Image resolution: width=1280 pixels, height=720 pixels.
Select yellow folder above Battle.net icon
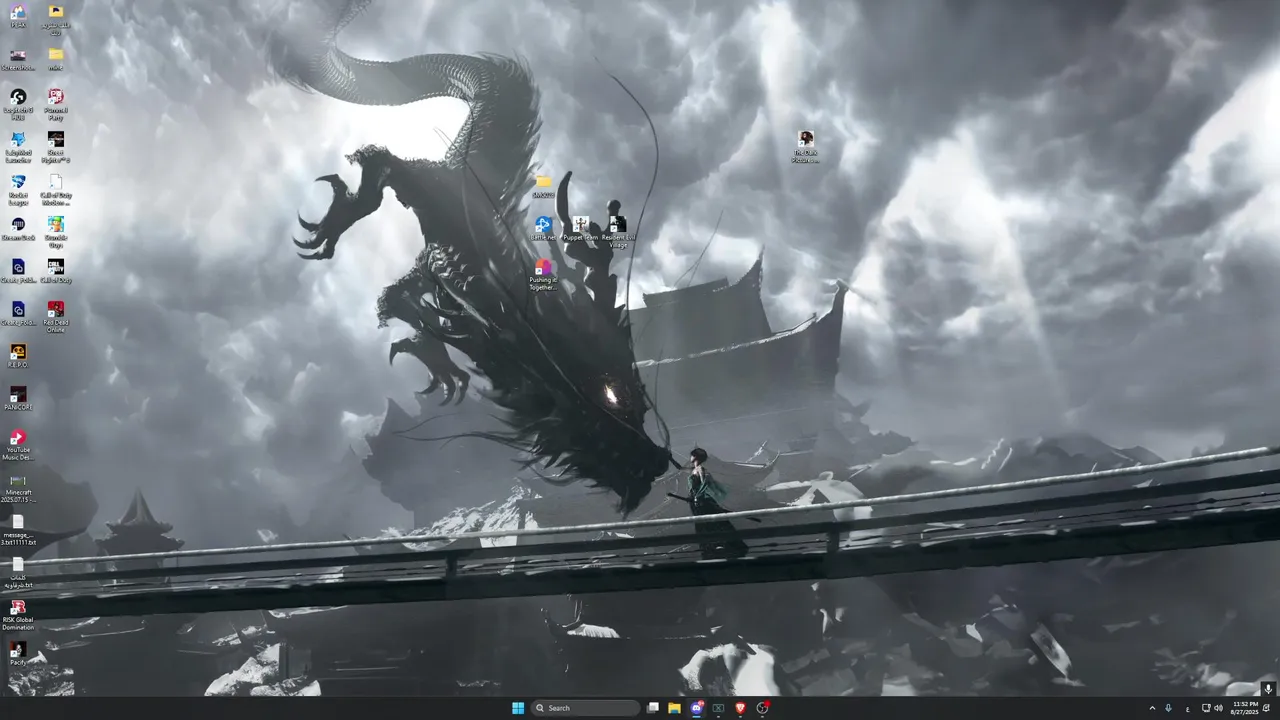pyautogui.click(x=543, y=186)
